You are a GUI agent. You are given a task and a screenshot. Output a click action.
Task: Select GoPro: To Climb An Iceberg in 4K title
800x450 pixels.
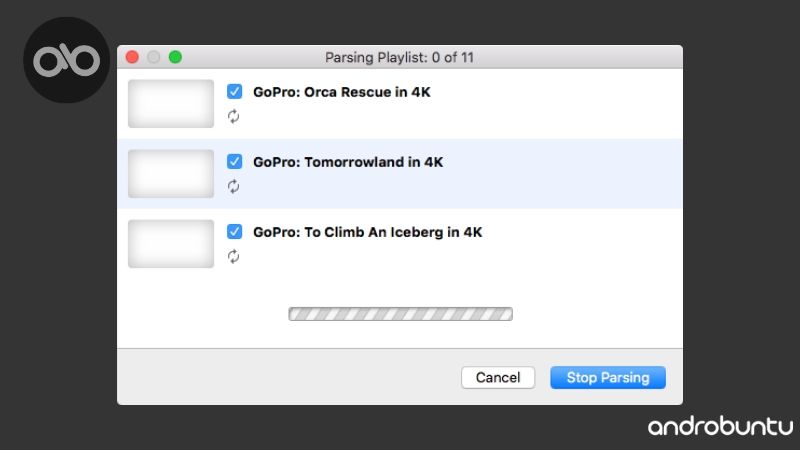click(x=367, y=232)
